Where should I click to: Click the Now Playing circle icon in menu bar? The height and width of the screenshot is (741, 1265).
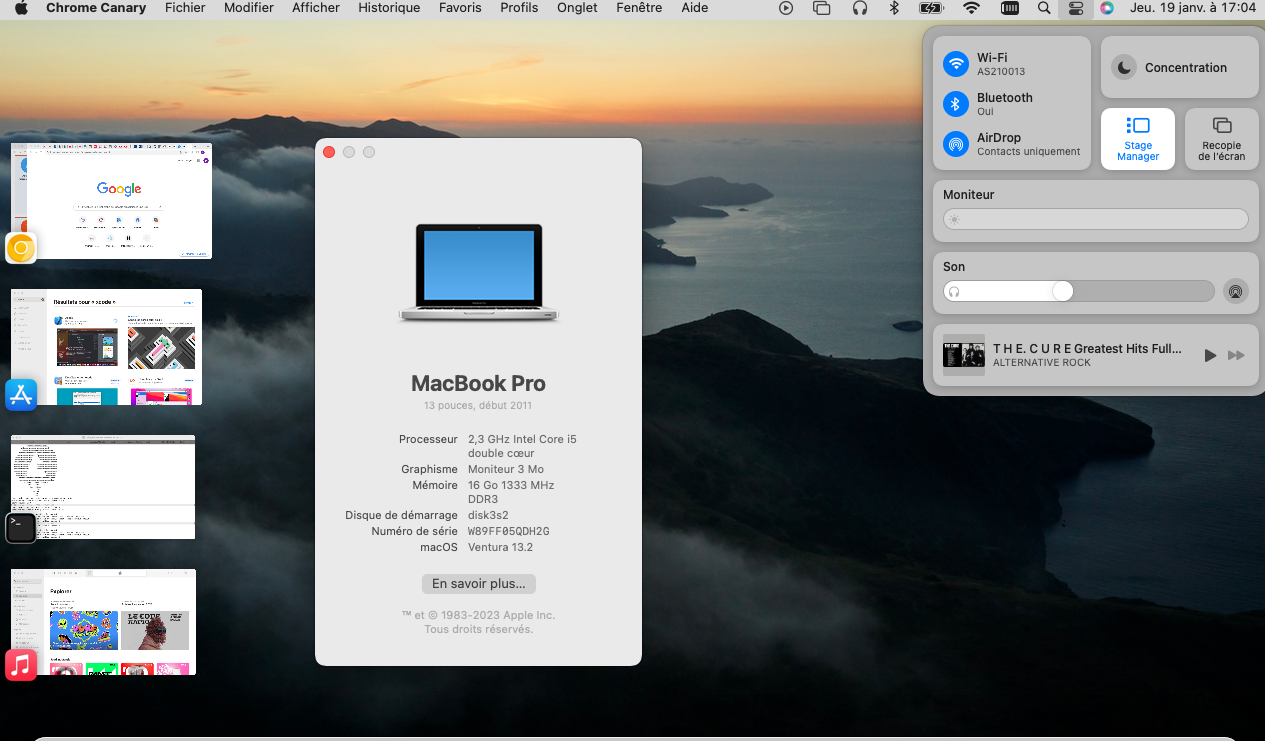pos(786,8)
